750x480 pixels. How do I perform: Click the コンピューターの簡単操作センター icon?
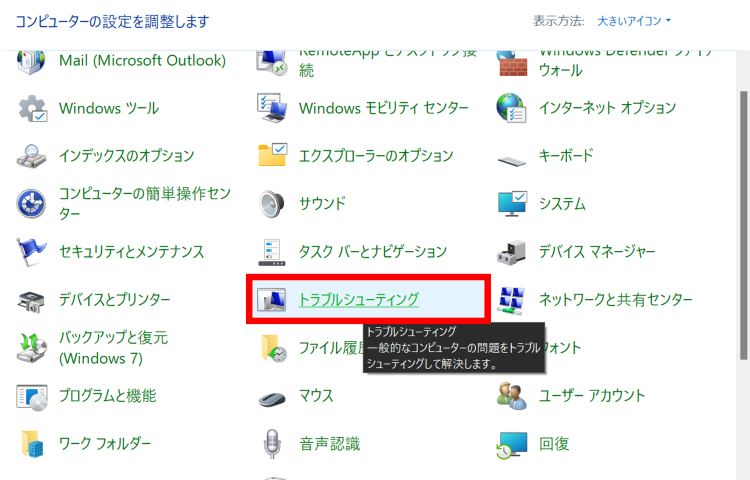(32, 204)
